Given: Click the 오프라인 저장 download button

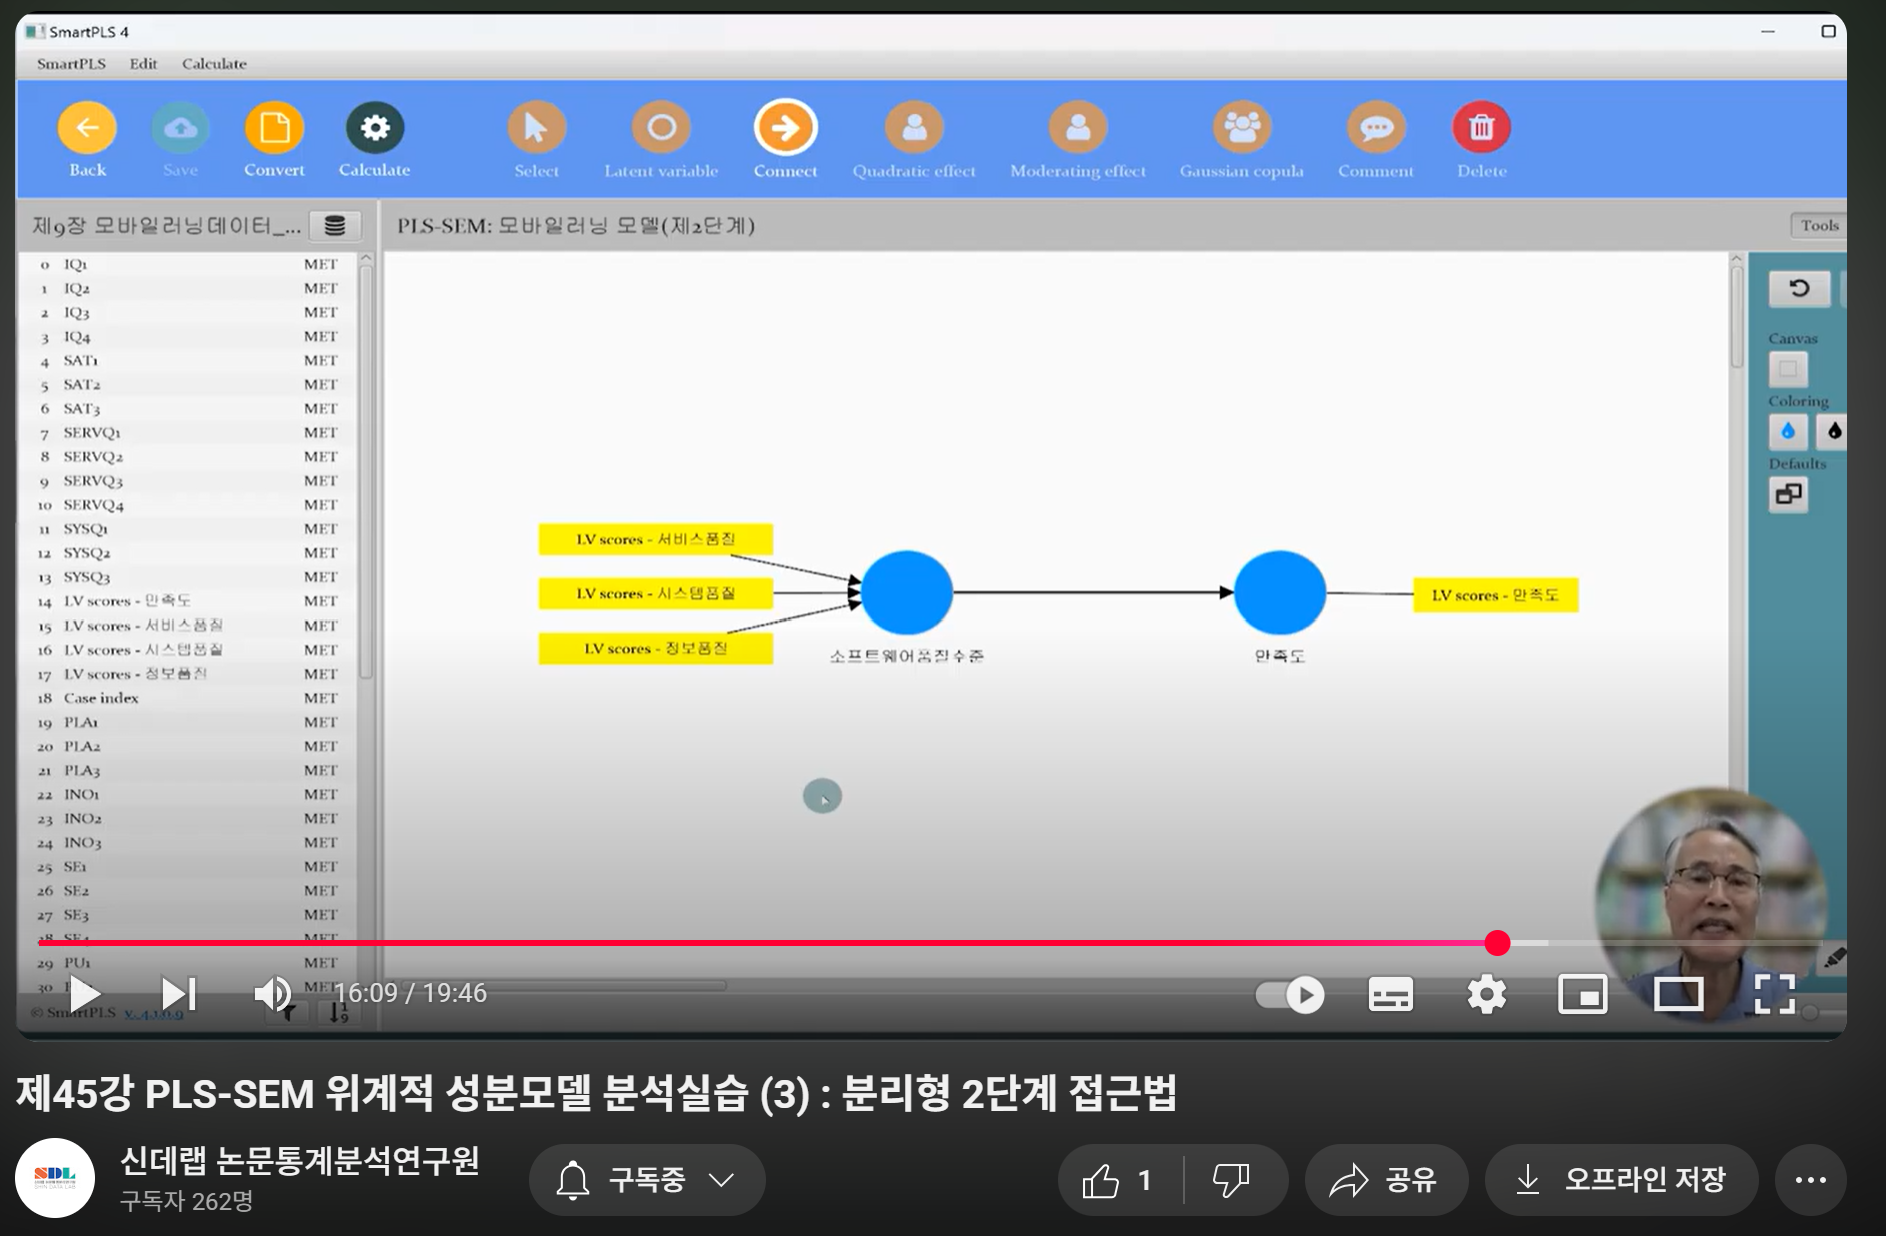Looking at the screenshot, I should click(1621, 1181).
